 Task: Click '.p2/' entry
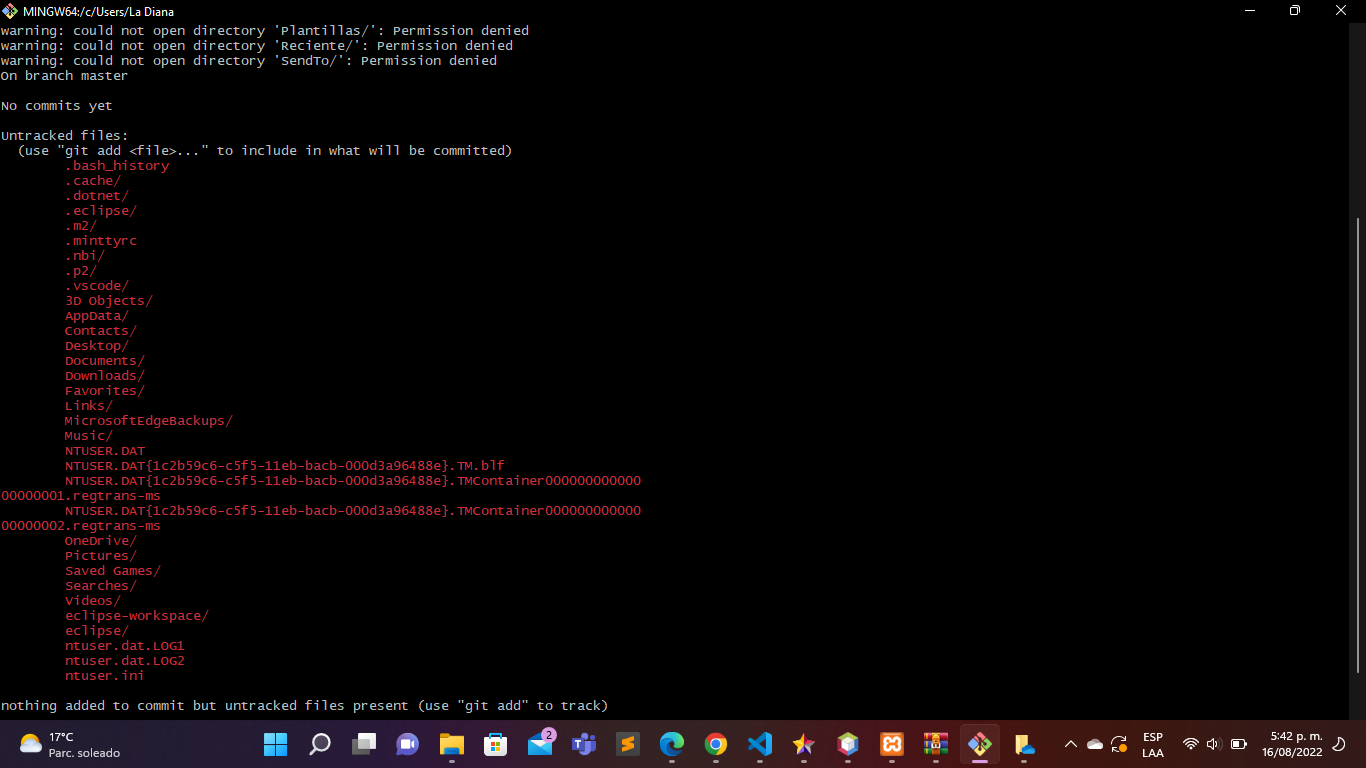pyautogui.click(x=81, y=271)
